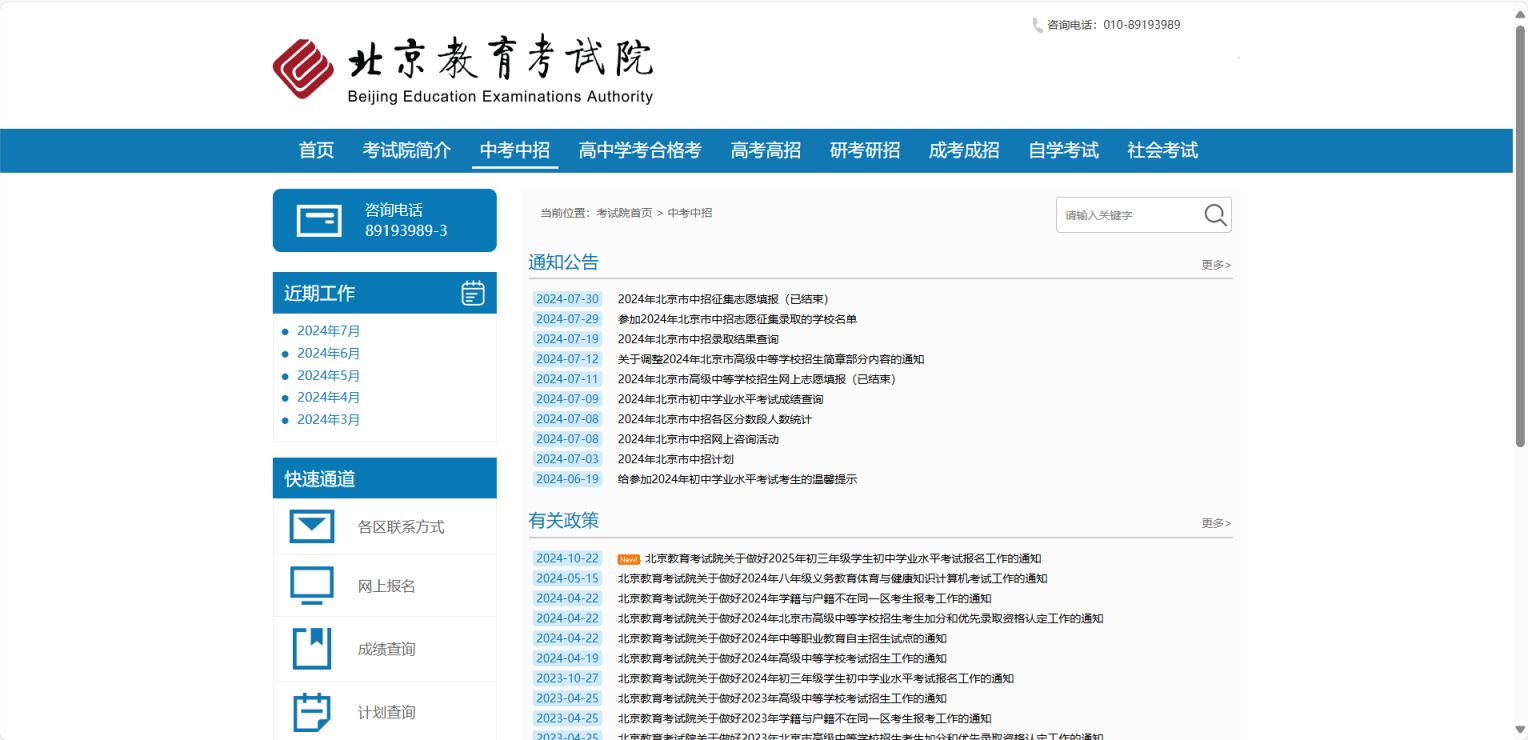Screen dimensions: 1528x740
Task: Open 2023年学籍与户籍不在同一区考生报考 policy
Action: click(x=804, y=718)
